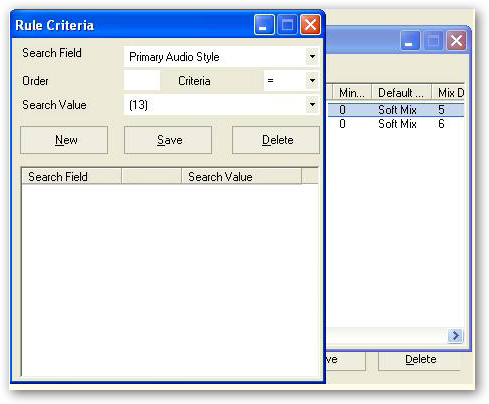
Task: Click the Delete button in Rule Criteria
Action: point(276,140)
